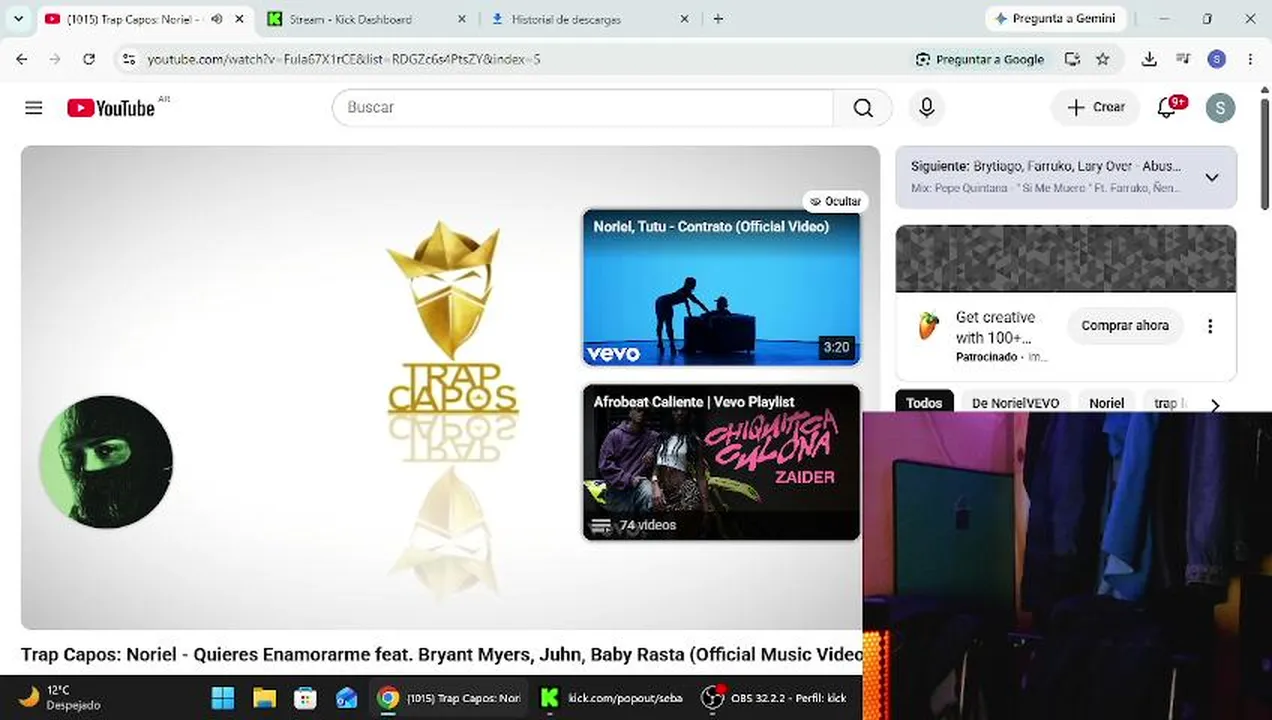Image resolution: width=1272 pixels, height=720 pixels.
Task: Open Afrobeat Caliente Vevo Playlist card
Action: coord(721,463)
